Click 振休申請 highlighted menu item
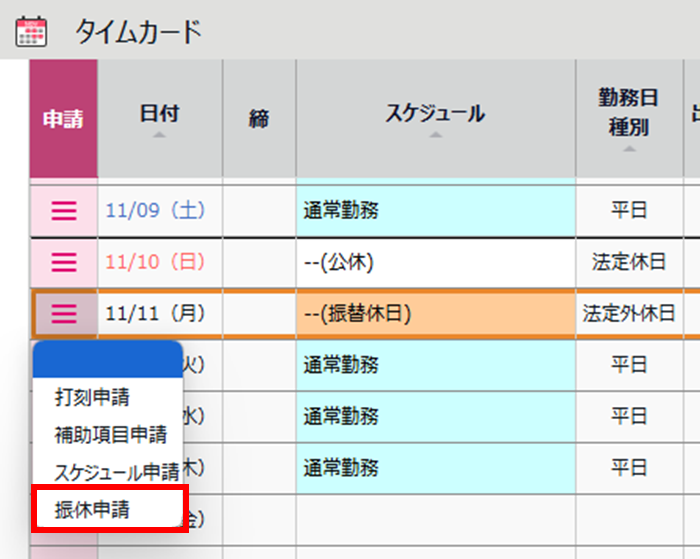Image resolution: width=700 pixels, height=559 pixels. 92,508
